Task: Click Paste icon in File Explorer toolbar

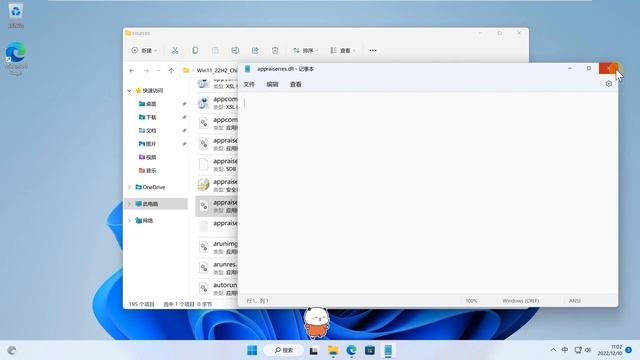Action: click(215, 50)
